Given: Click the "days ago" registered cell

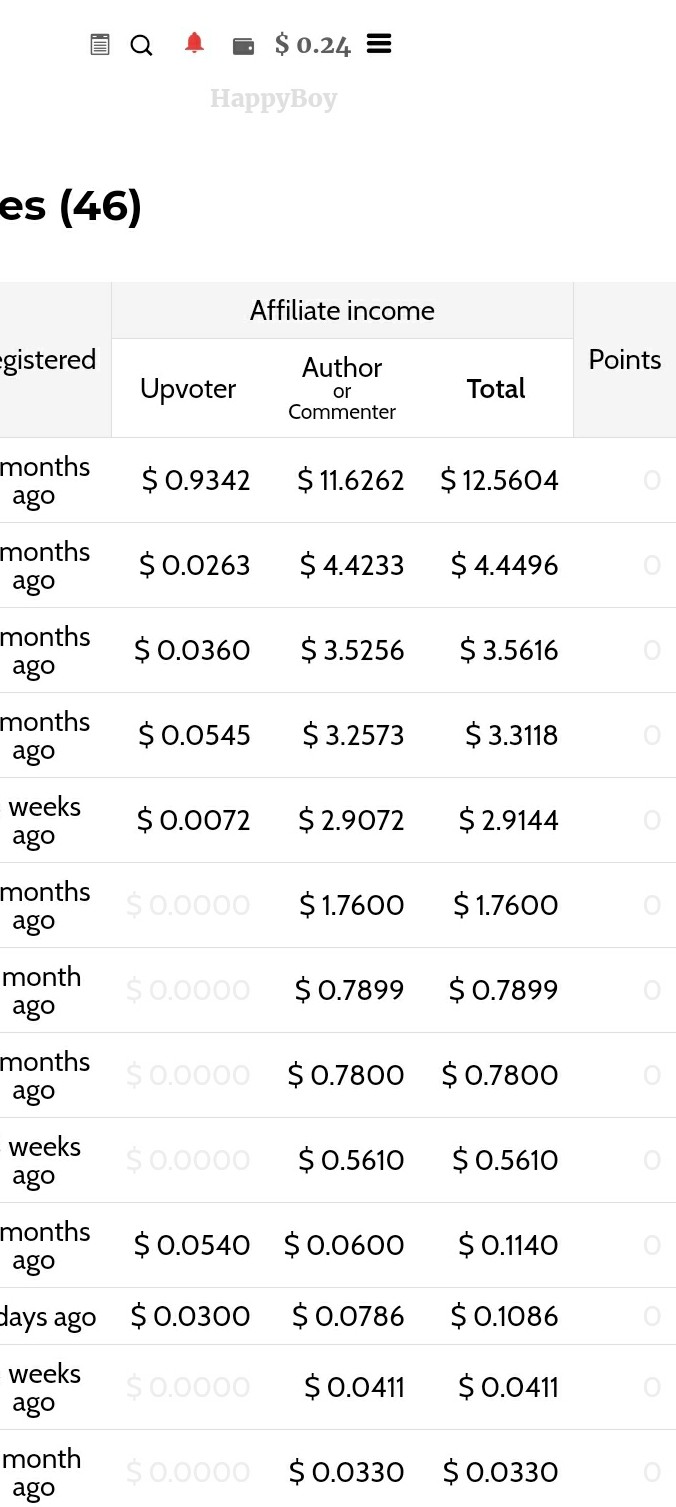Looking at the screenshot, I should [48, 1317].
